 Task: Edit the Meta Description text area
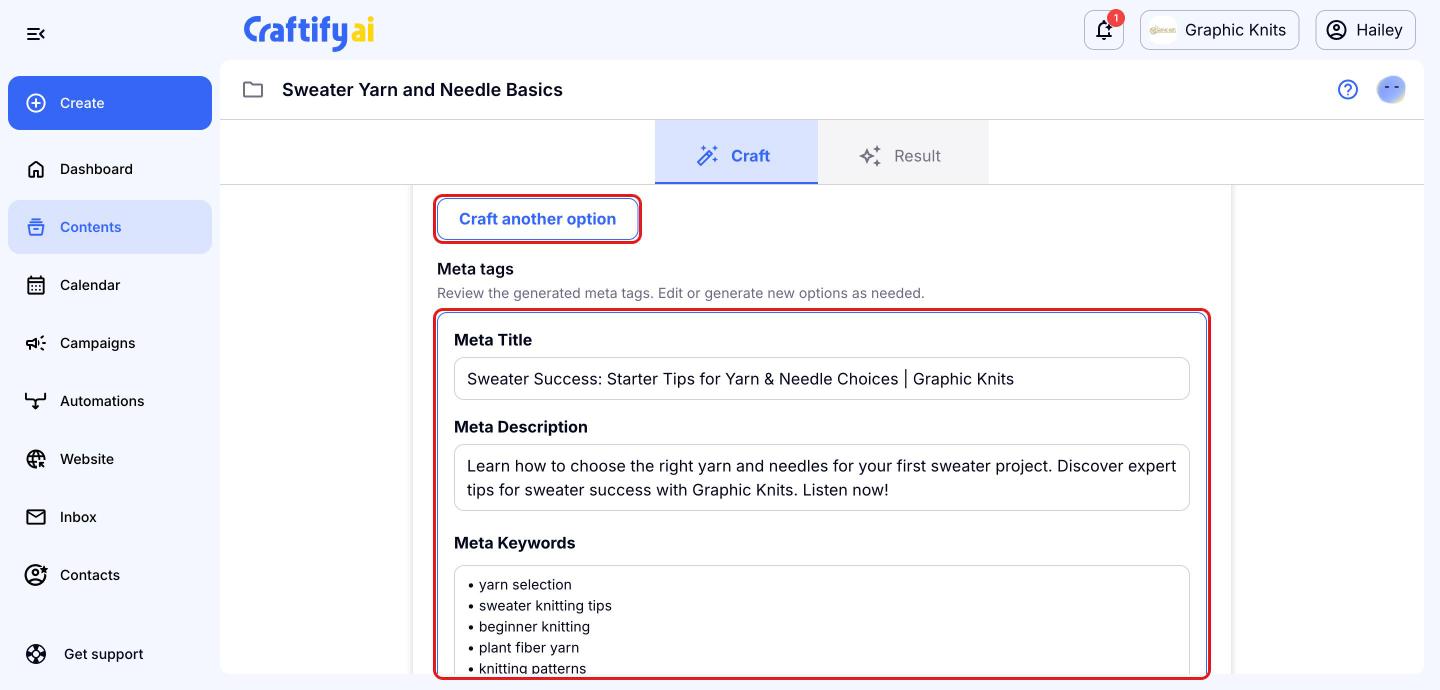point(821,478)
